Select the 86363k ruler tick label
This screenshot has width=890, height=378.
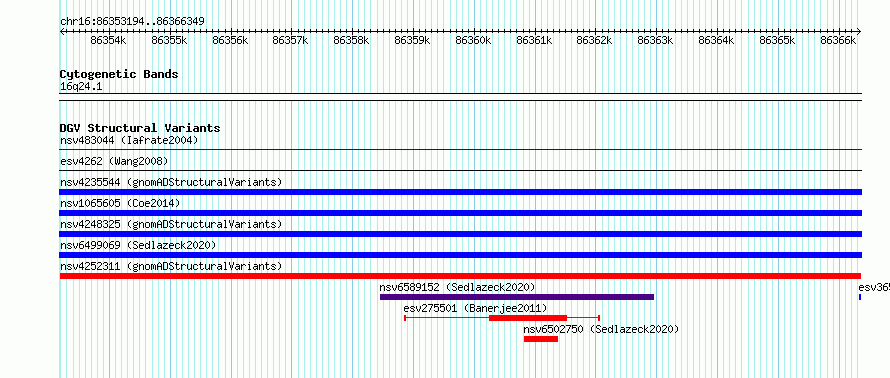click(655, 40)
